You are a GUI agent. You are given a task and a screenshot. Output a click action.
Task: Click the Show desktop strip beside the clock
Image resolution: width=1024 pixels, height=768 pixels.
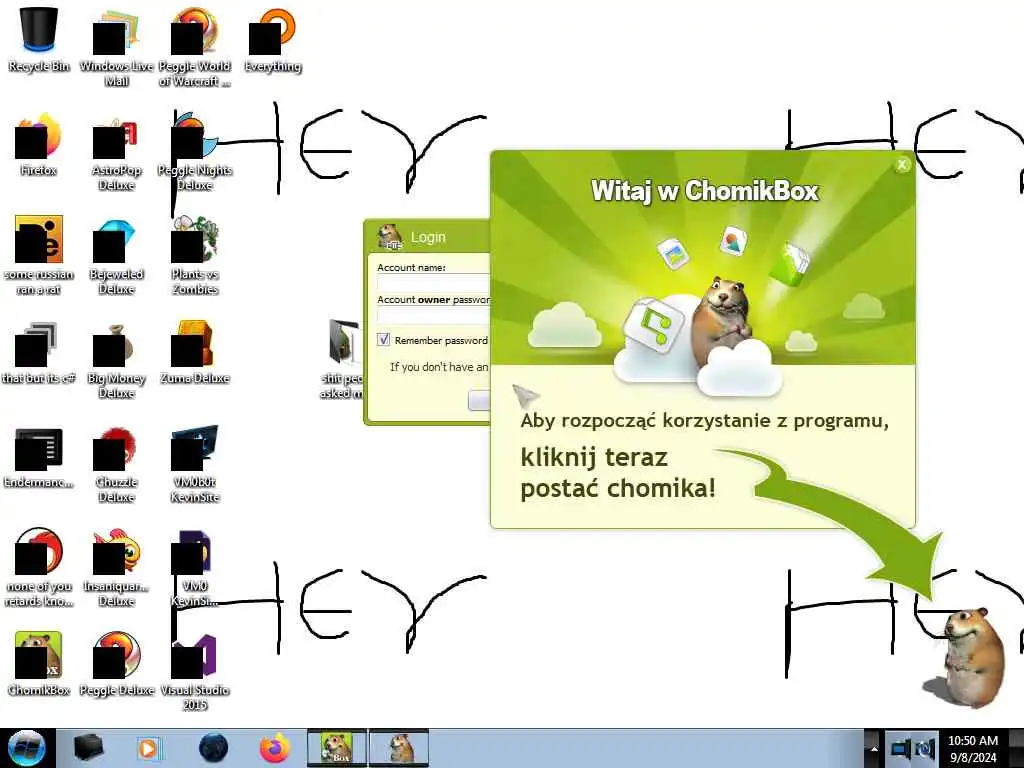coord(1016,748)
